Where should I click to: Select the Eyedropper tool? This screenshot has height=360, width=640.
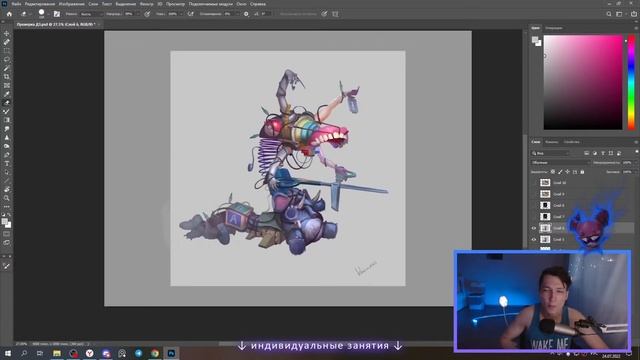pyautogui.click(x=7, y=94)
